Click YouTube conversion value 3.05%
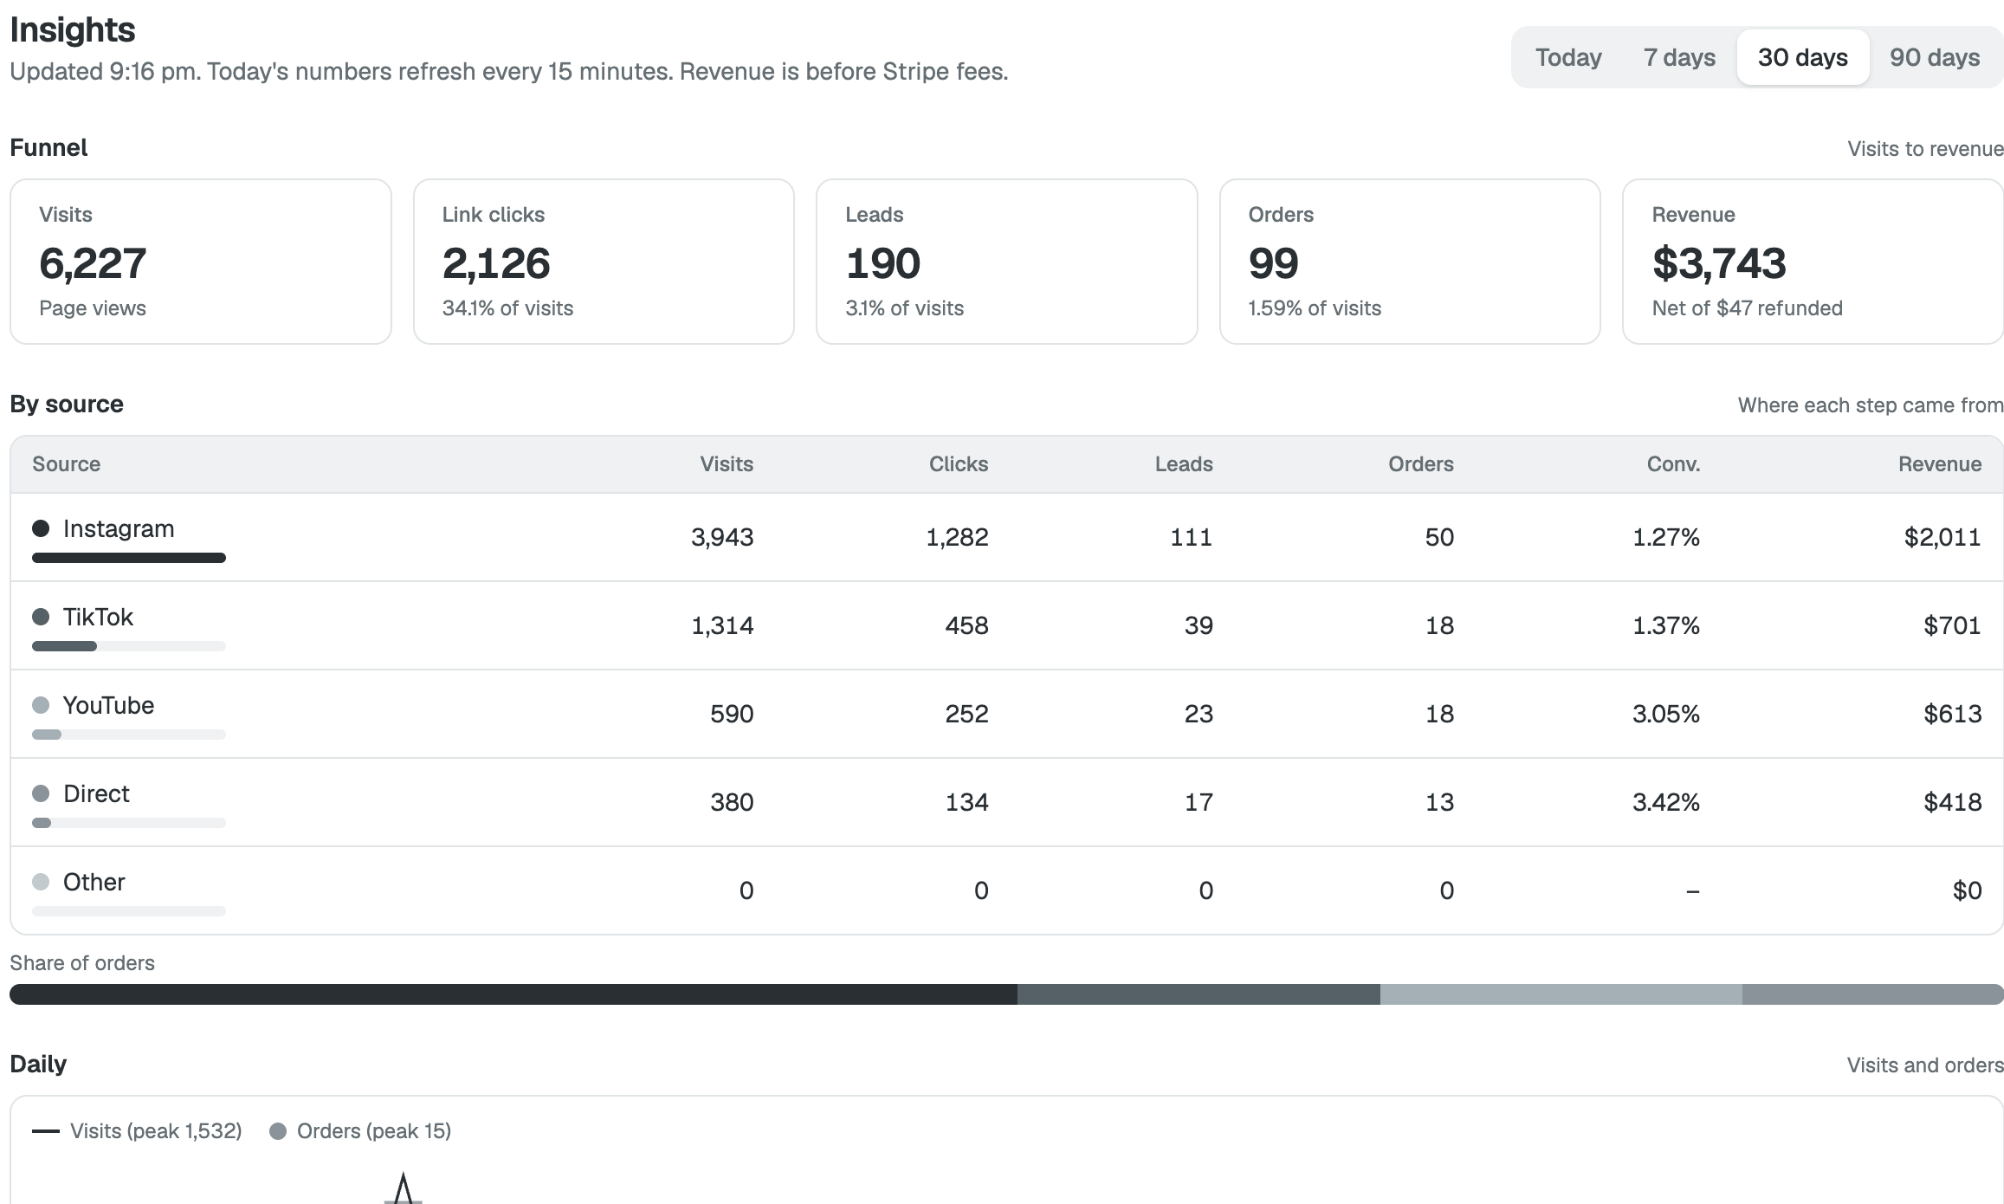 point(1666,714)
